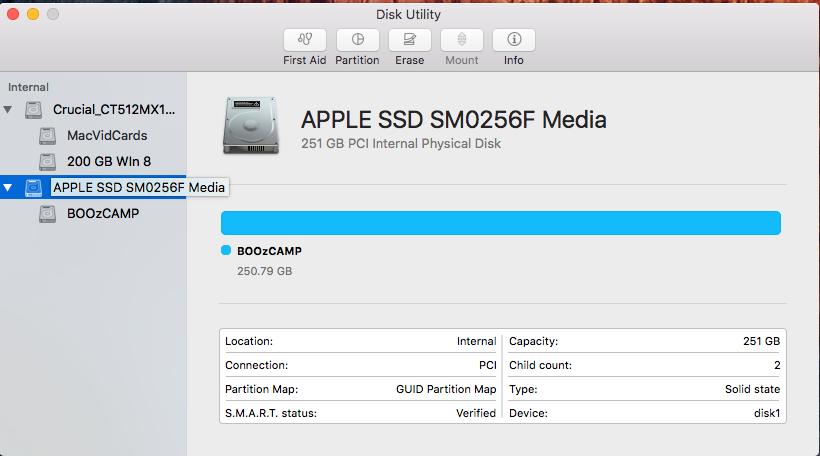Click the BOOzCAMP legend label
820x456 pixels.
click(269, 251)
